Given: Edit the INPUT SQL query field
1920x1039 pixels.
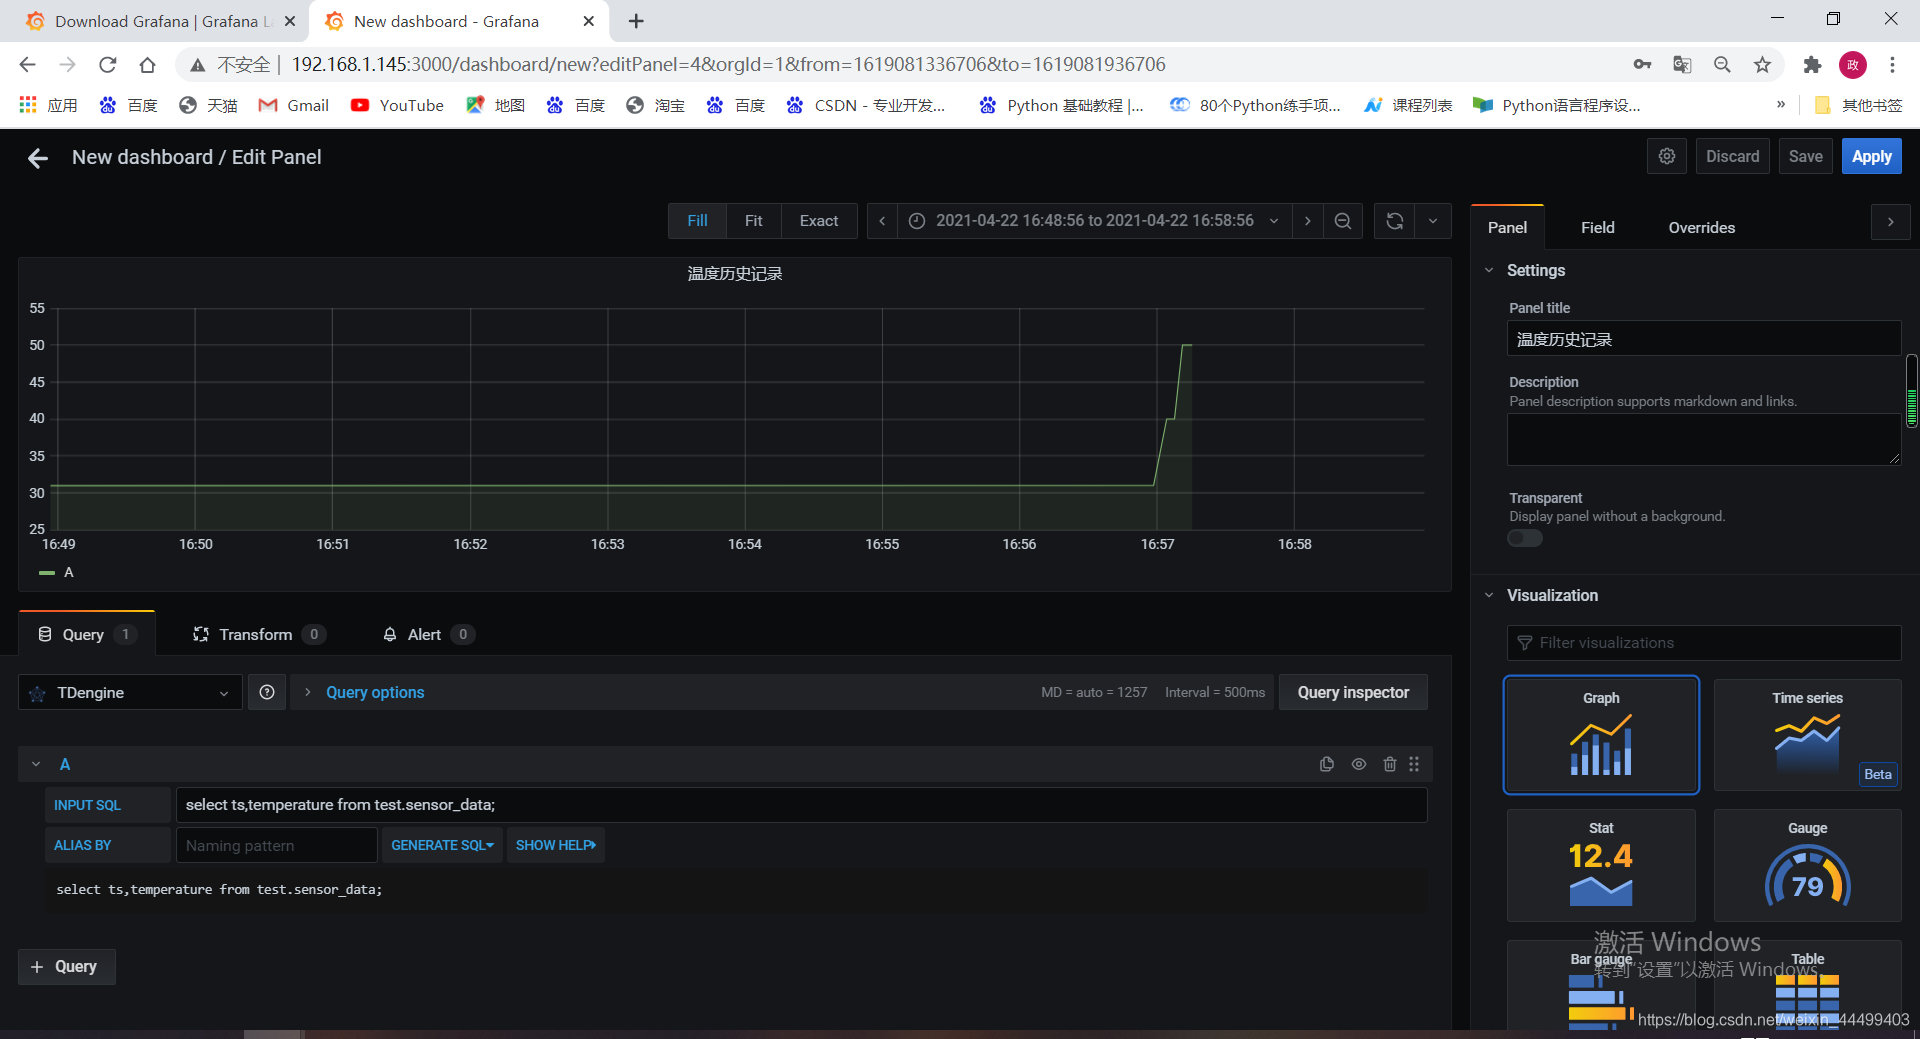Looking at the screenshot, I should pyautogui.click(x=801, y=805).
